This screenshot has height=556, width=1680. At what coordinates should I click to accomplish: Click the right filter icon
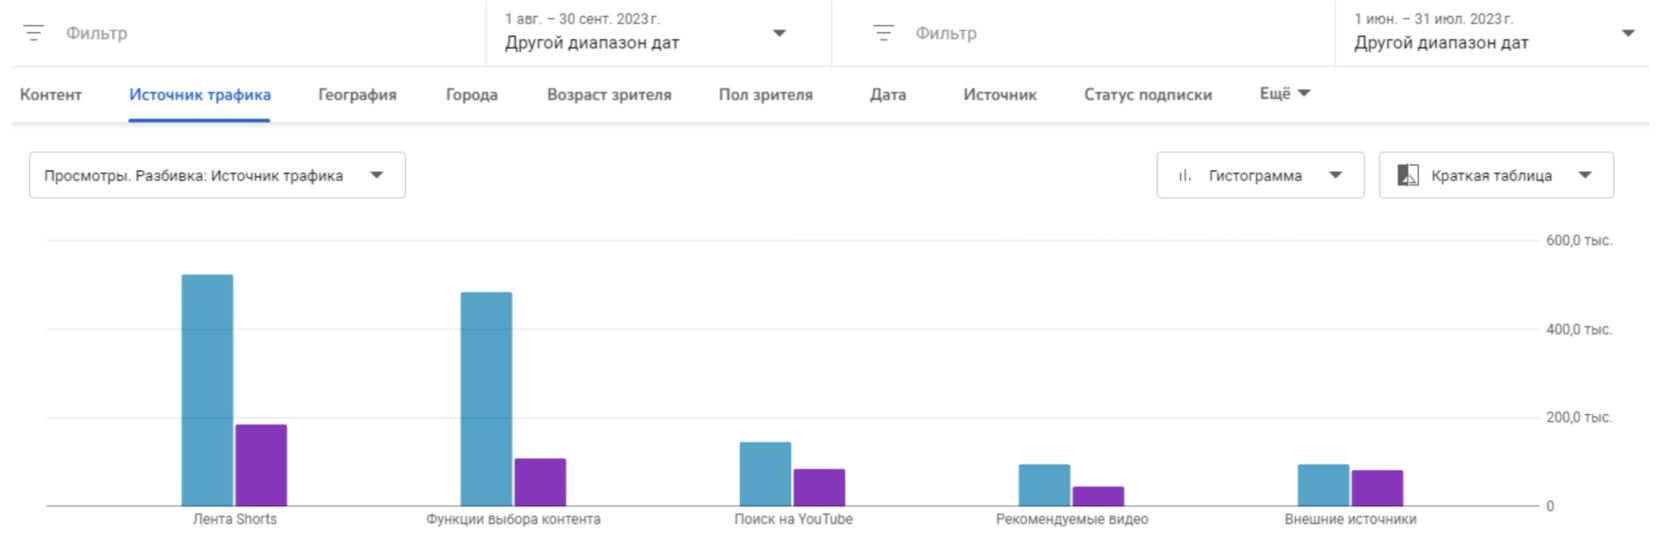(x=883, y=33)
